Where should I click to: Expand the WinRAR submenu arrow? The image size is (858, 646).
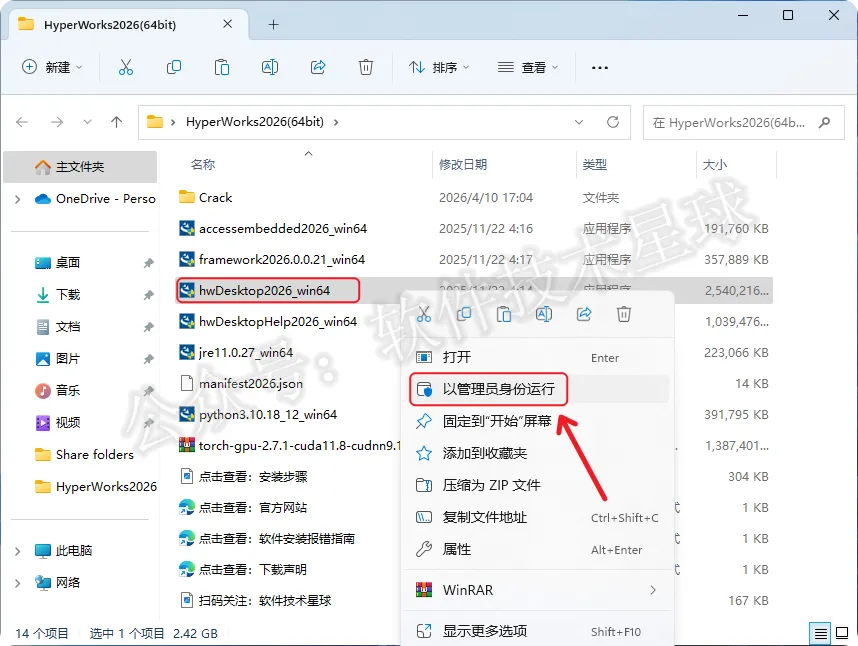pyautogui.click(x=653, y=590)
